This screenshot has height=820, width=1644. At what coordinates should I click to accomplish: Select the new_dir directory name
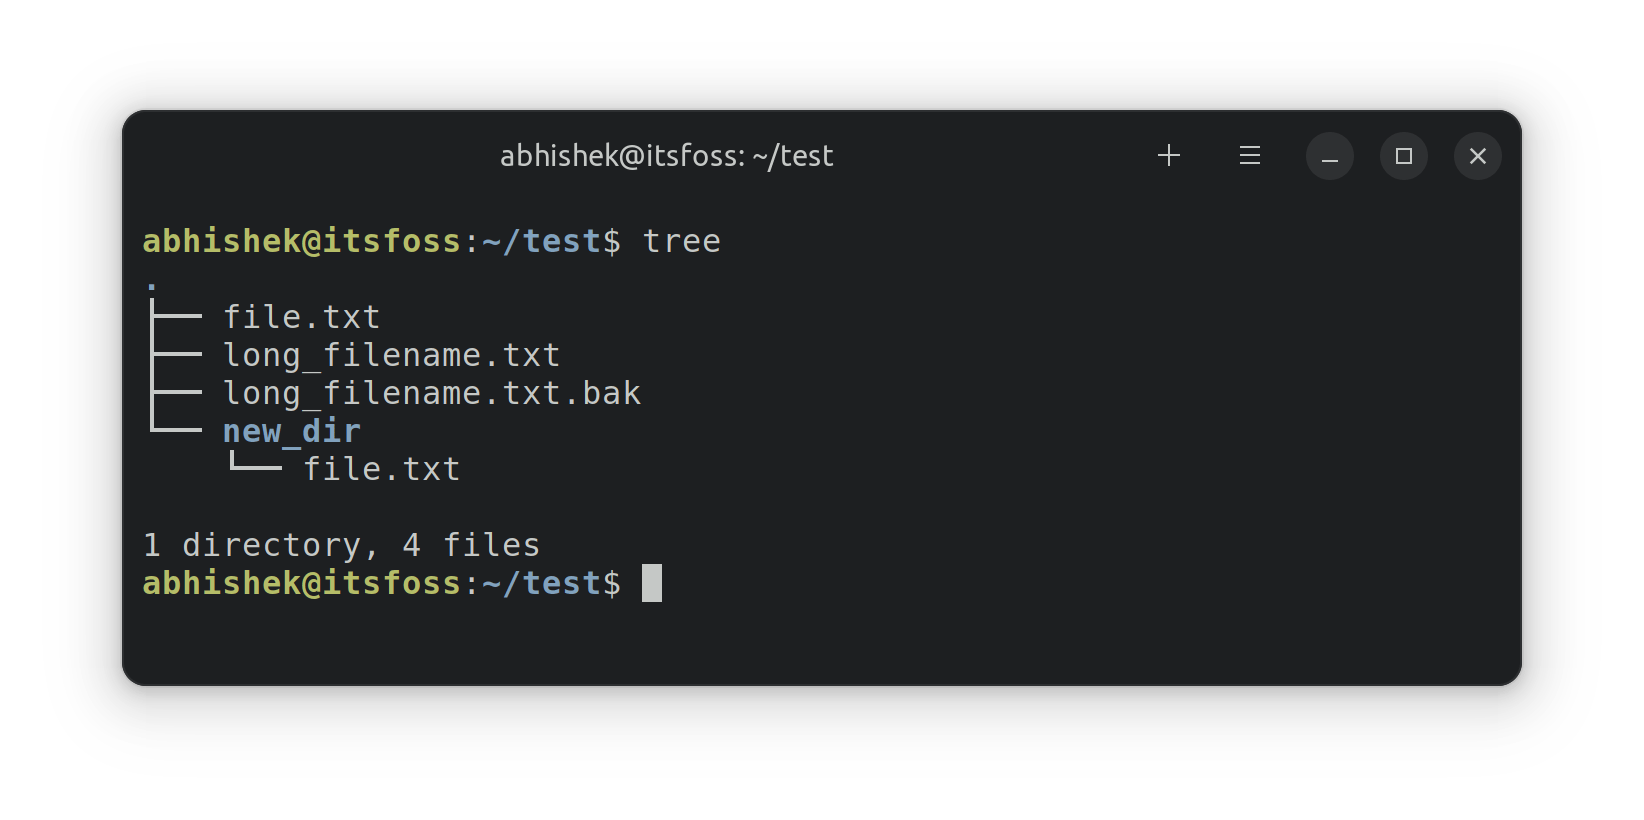[x=291, y=430]
